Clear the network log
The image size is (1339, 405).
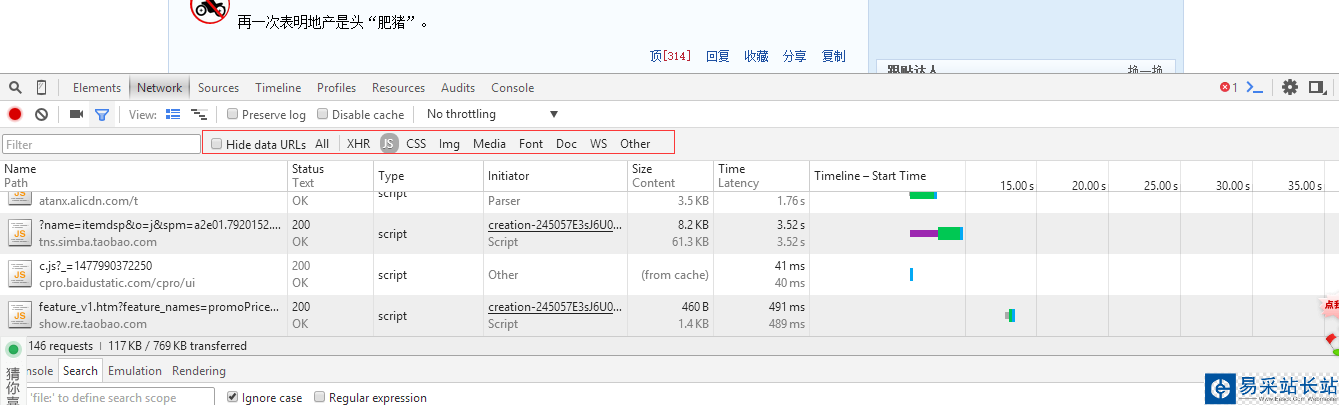[x=42, y=114]
